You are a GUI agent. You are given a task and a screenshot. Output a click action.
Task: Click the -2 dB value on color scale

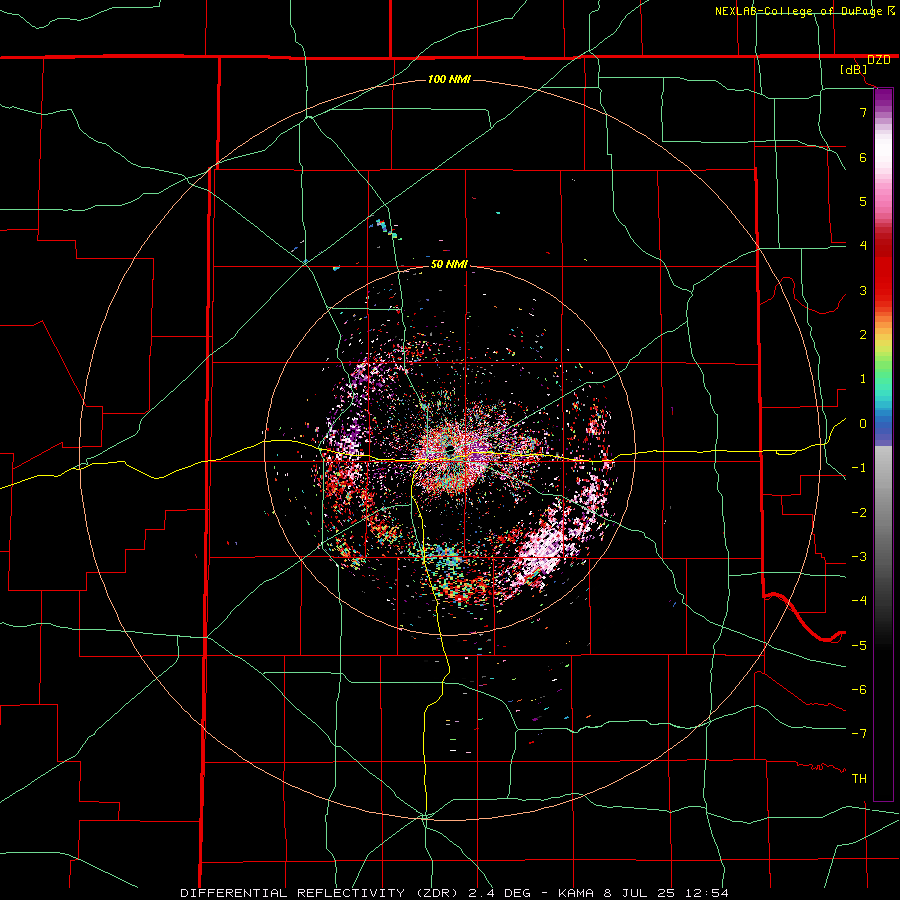tap(859, 513)
